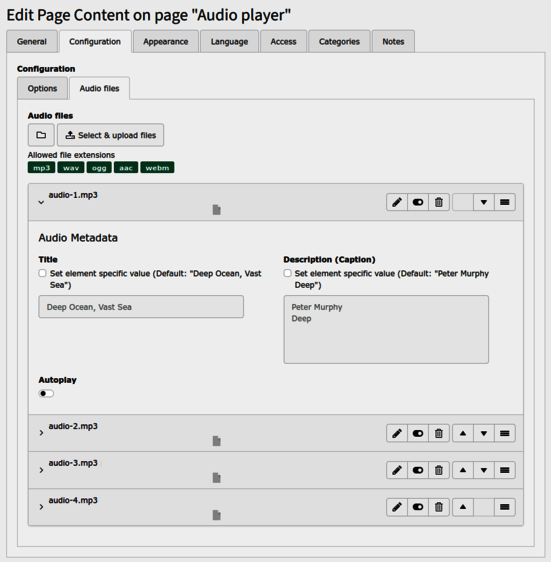Open file browser folder icon button
551x562 pixels.
41,135
